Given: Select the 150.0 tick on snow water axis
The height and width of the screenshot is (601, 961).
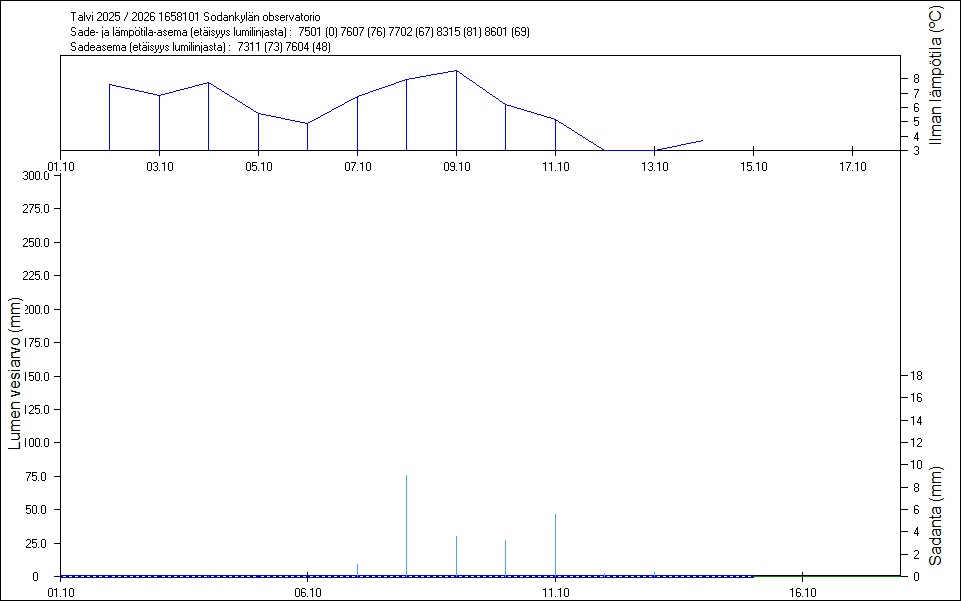Looking at the screenshot, I should tap(36, 376).
